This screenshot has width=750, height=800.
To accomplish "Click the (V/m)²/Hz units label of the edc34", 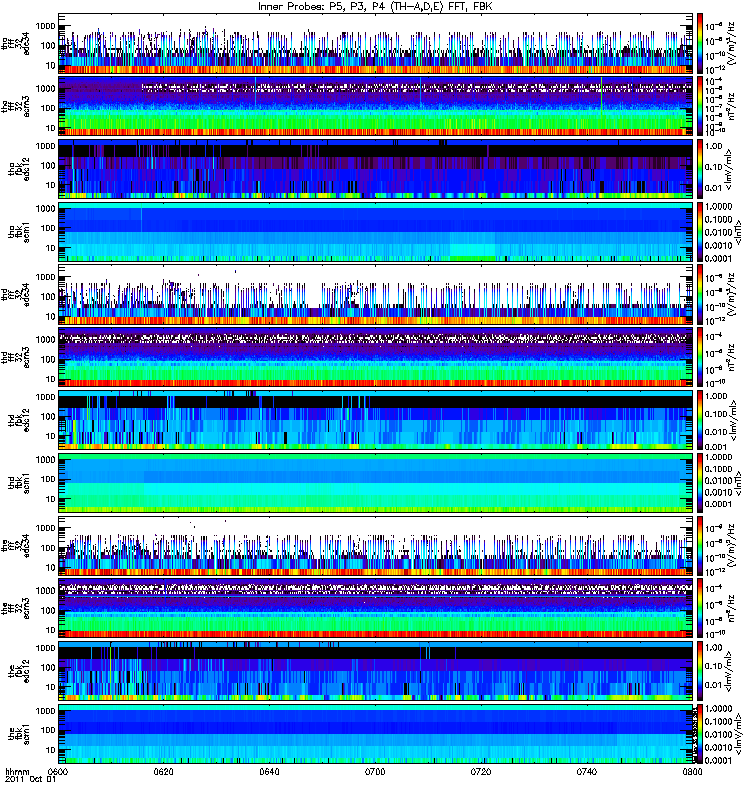I will point(733,546).
